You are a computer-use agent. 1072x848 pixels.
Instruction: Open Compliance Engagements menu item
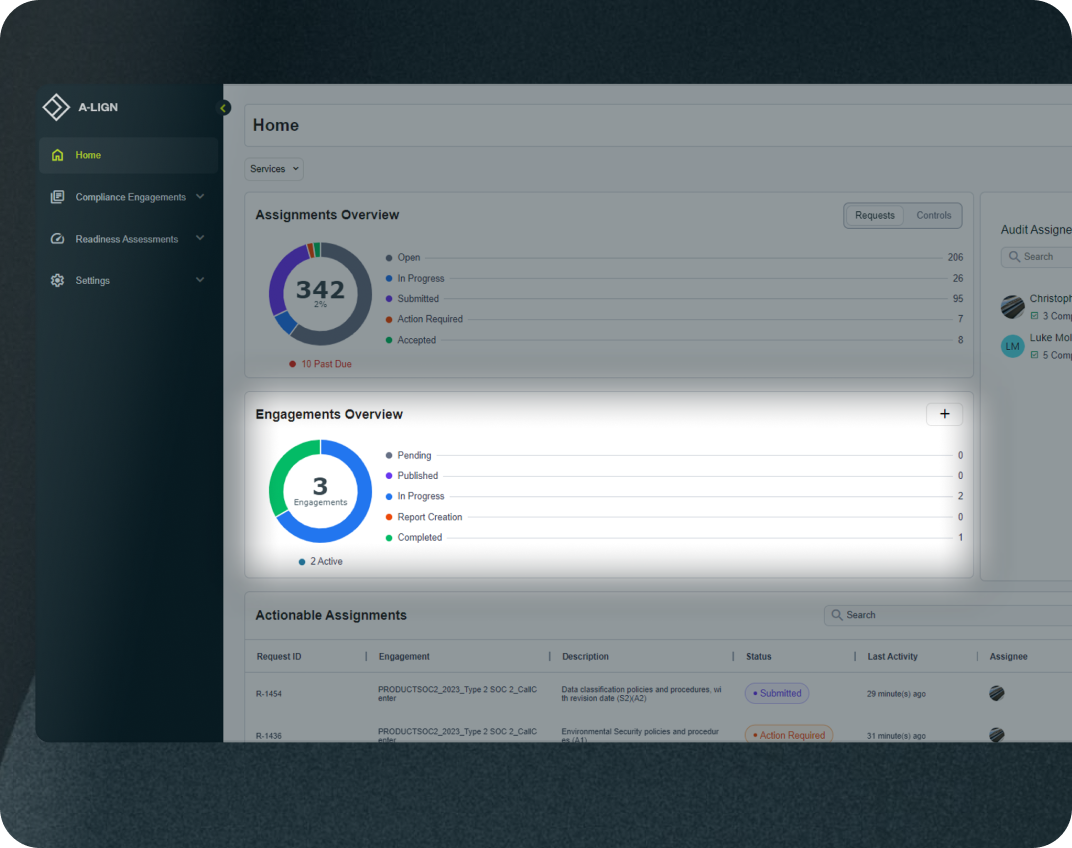click(129, 197)
